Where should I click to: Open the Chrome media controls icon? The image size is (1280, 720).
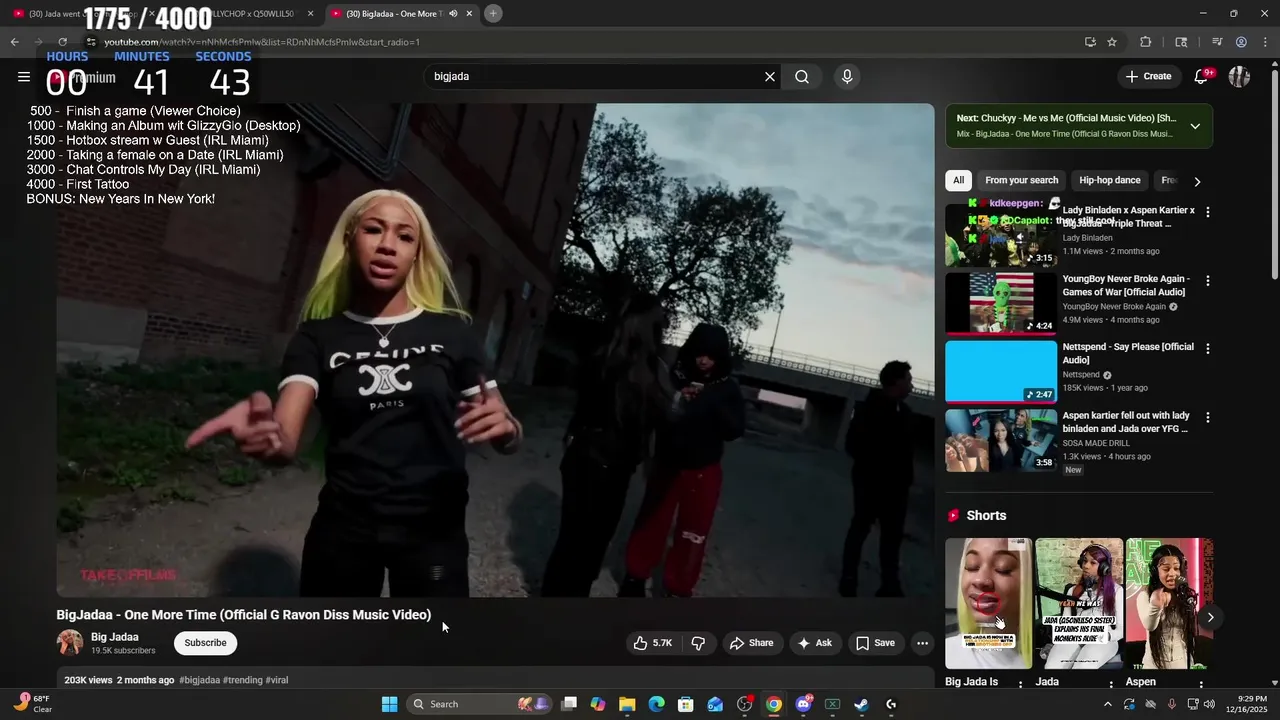coord(1217,42)
